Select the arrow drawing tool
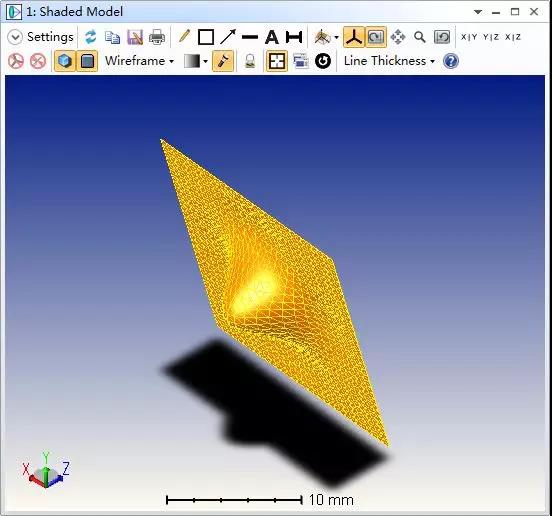This screenshot has height=516, width=552. (x=228, y=37)
